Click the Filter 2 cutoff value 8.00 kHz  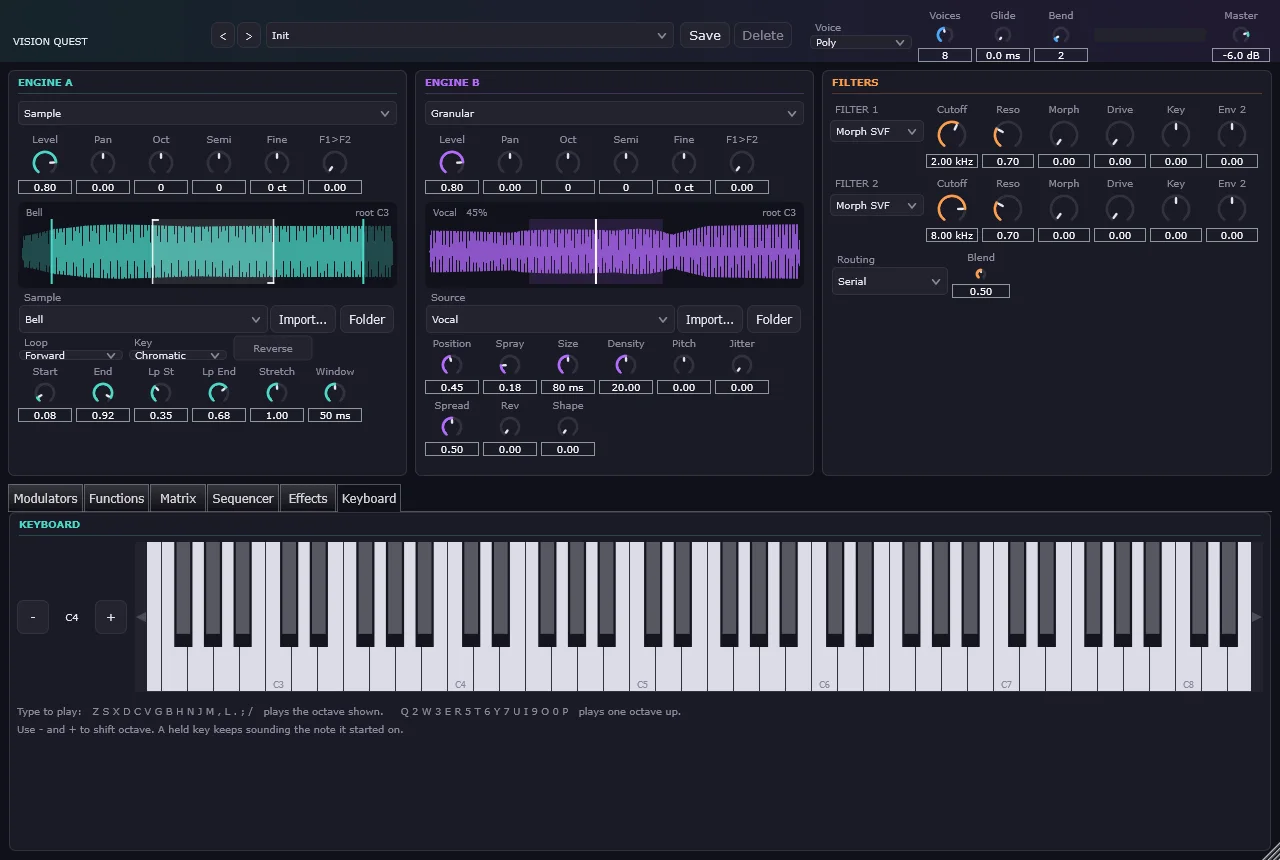(x=952, y=235)
